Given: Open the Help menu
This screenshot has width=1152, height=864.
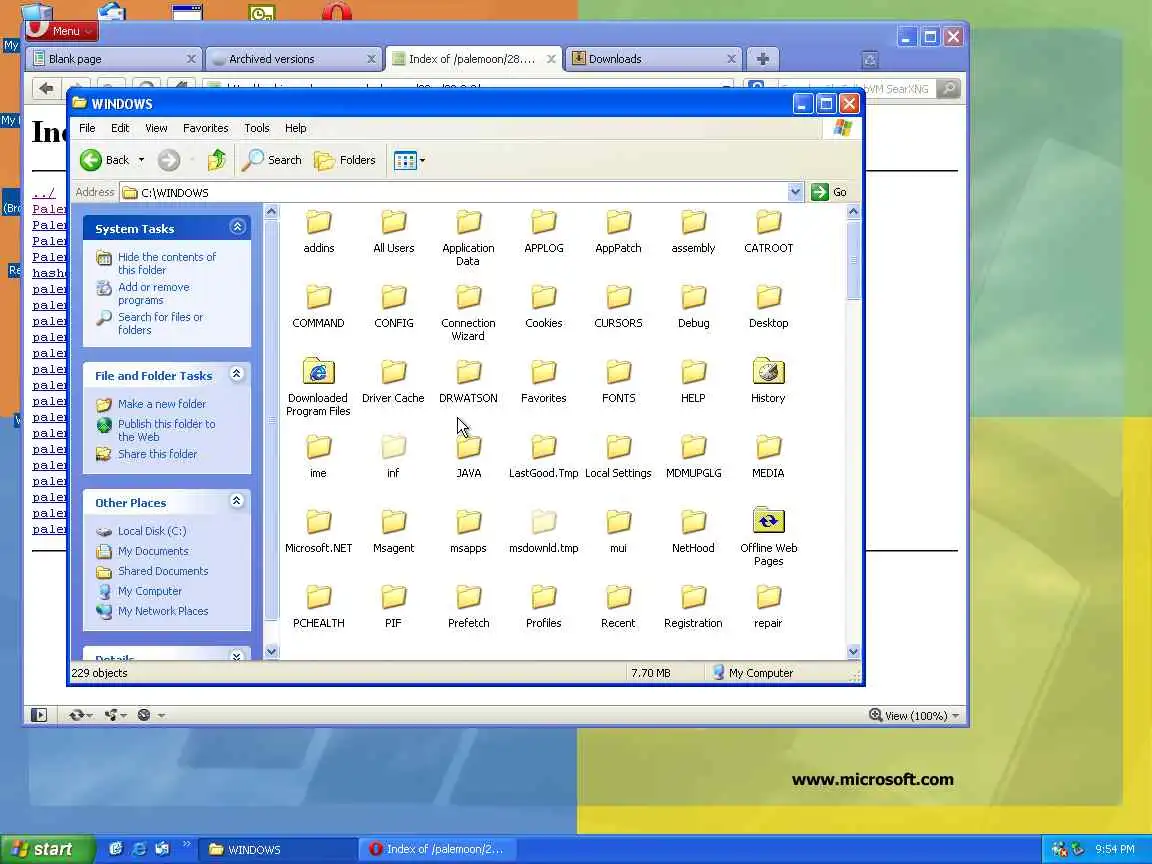Looking at the screenshot, I should (x=295, y=128).
